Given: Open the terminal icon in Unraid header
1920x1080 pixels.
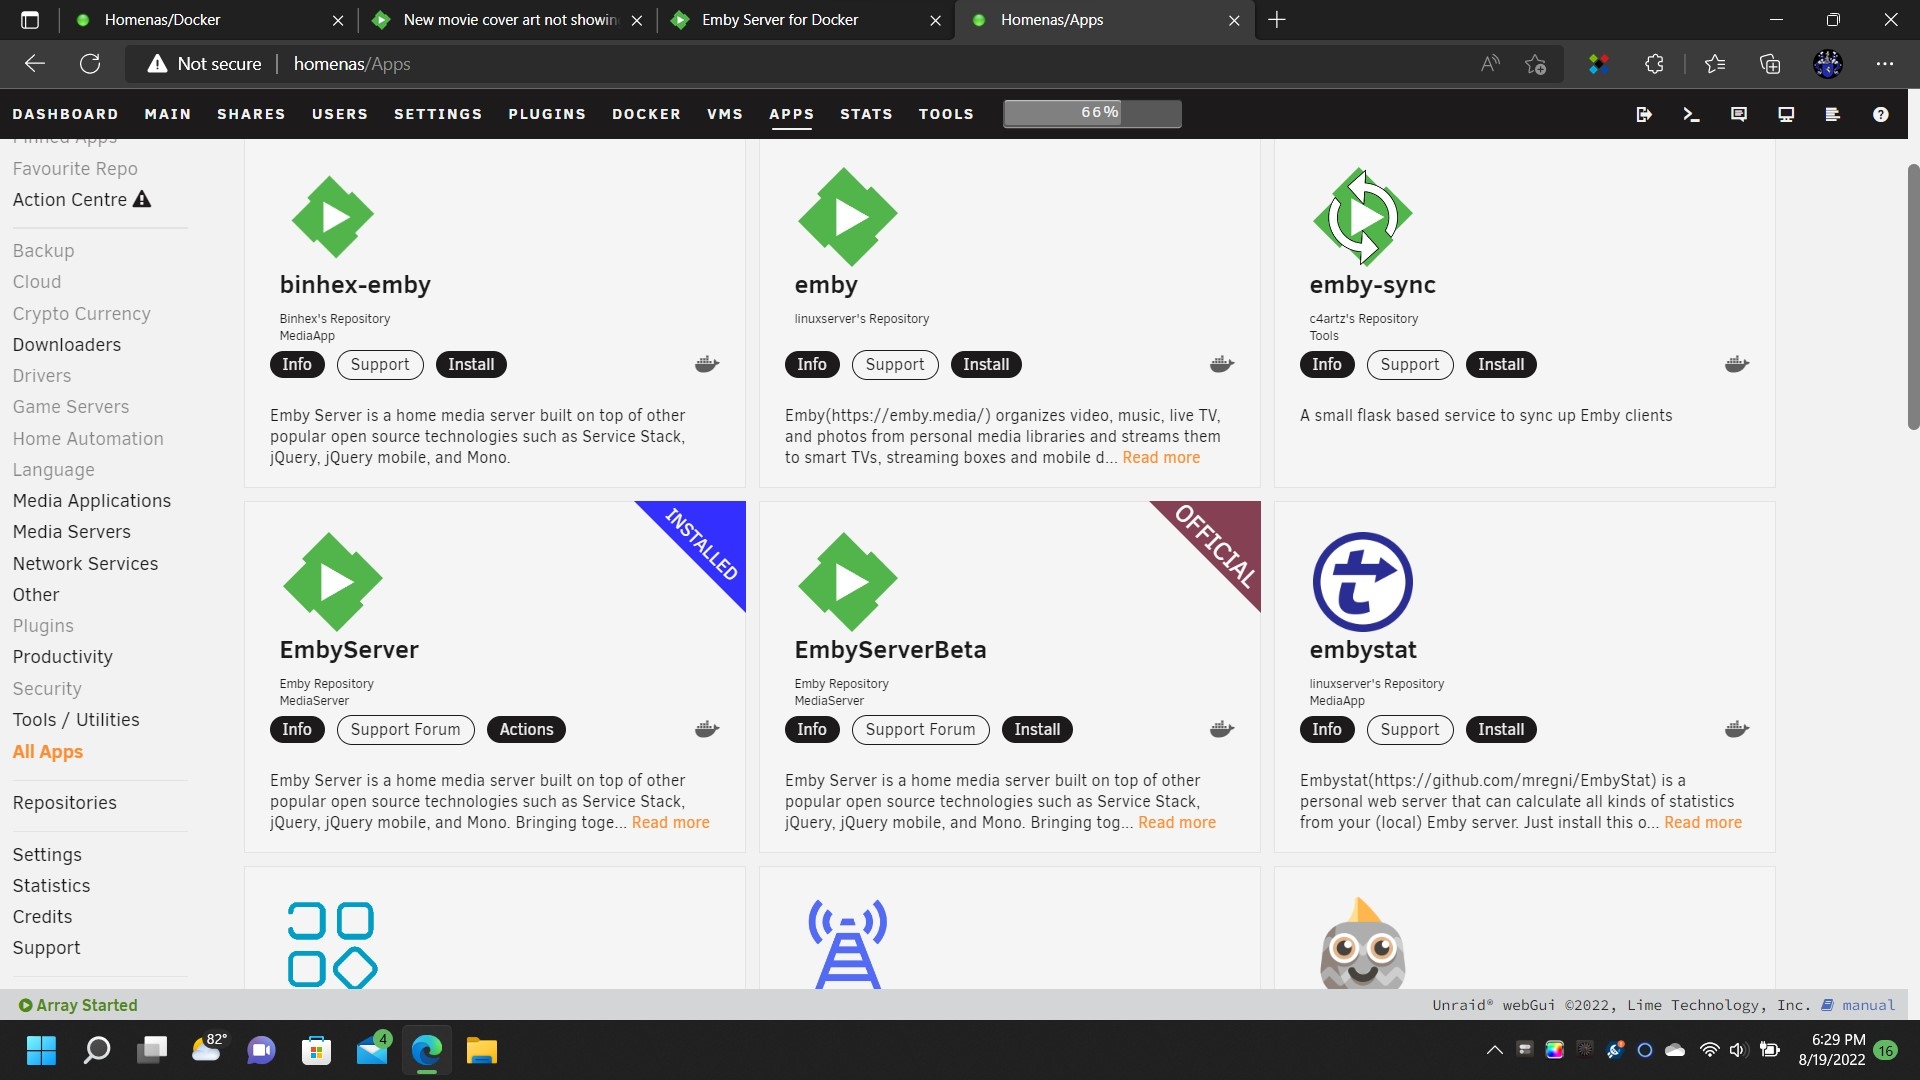Looking at the screenshot, I should [1691, 114].
